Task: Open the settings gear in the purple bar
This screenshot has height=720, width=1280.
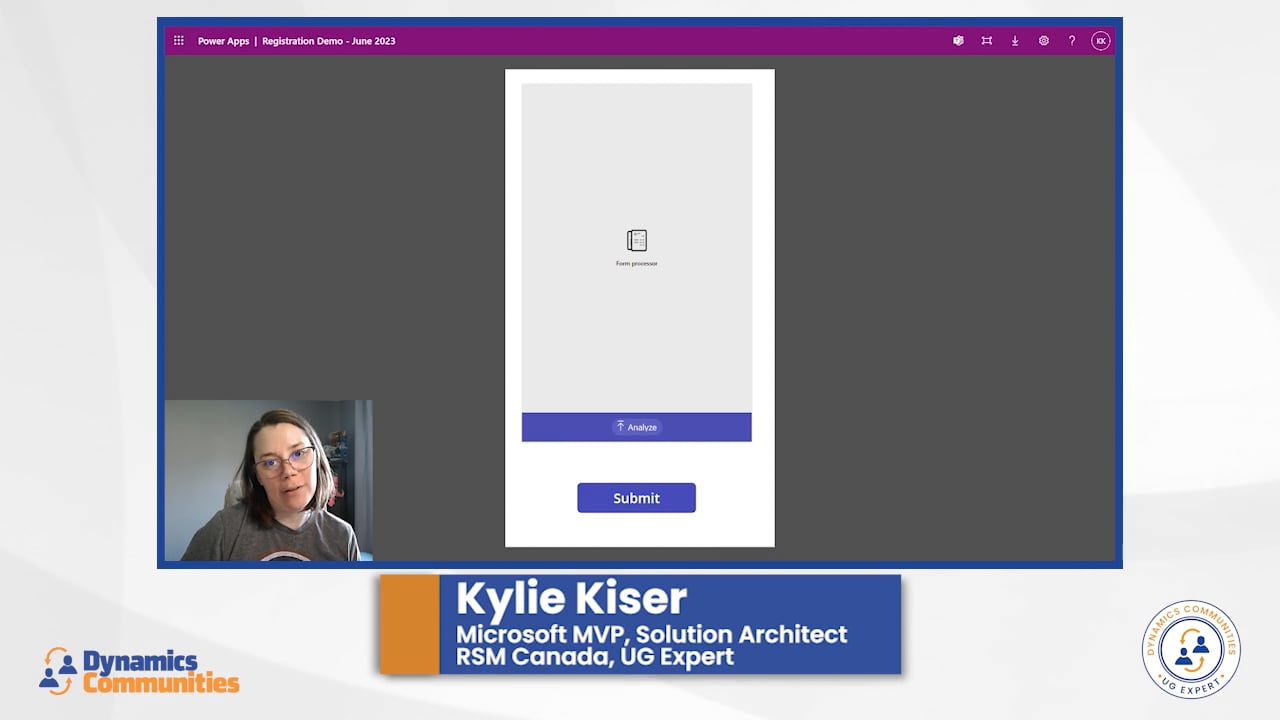Action: click(1044, 40)
